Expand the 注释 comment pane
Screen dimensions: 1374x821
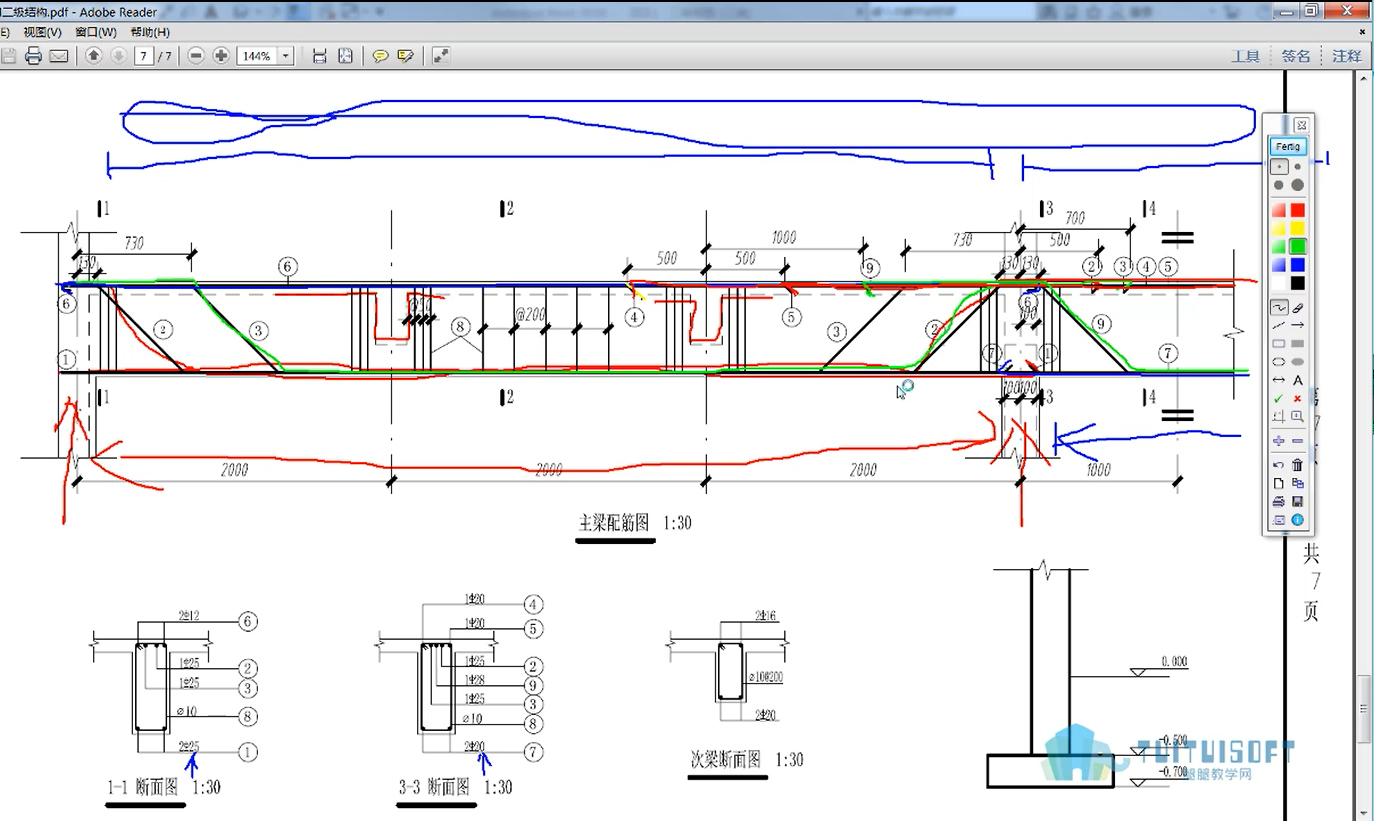tap(1346, 56)
